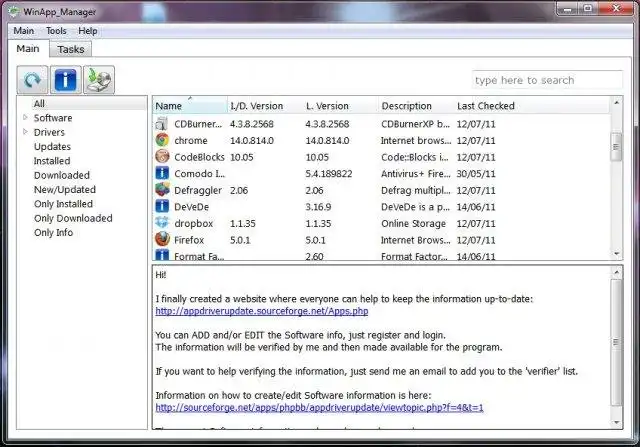Click the 5.4.189822 version cell
The width and height of the screenshot is (640, 447).
click(329, 173)
